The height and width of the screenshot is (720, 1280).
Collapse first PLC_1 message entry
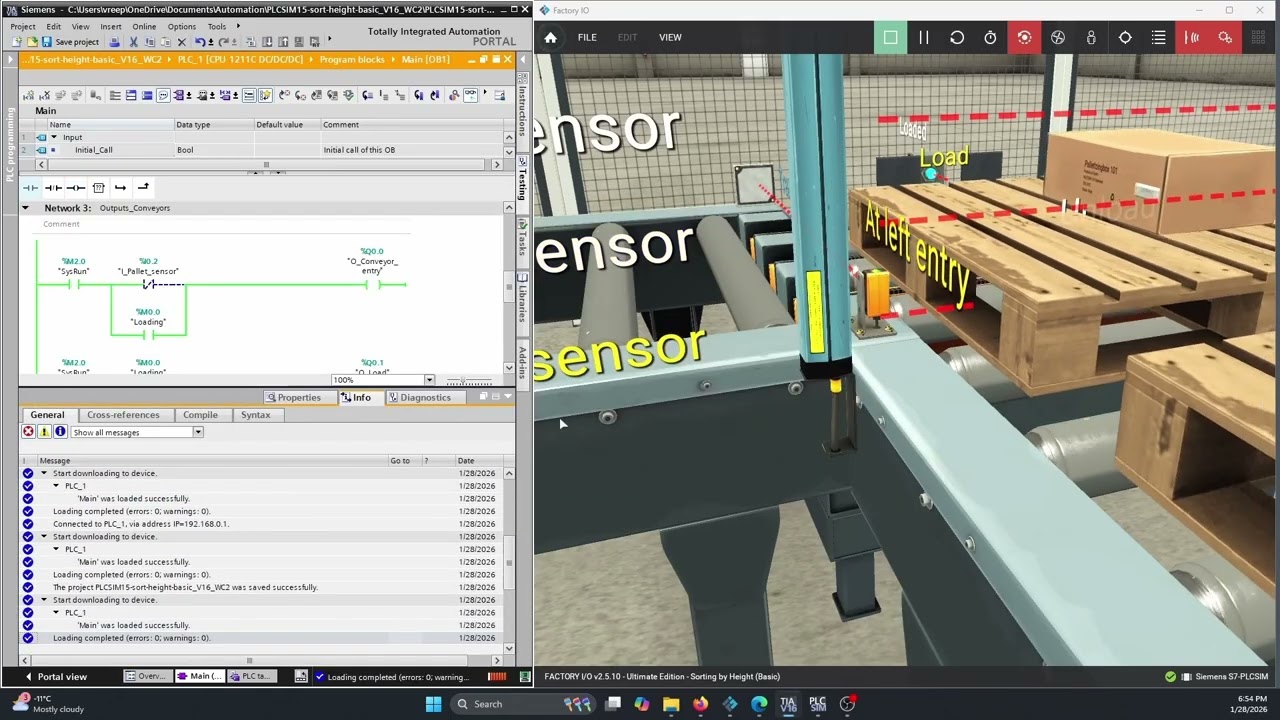[x=56, y=486]
